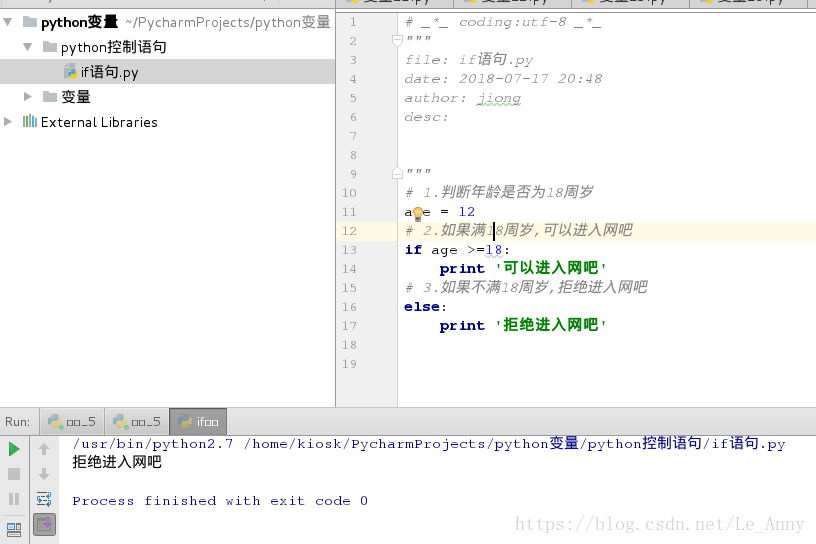Click the console output 拒绝进入网吧
The width and height of the screenshot is (816, 544).
pos(117,462)
